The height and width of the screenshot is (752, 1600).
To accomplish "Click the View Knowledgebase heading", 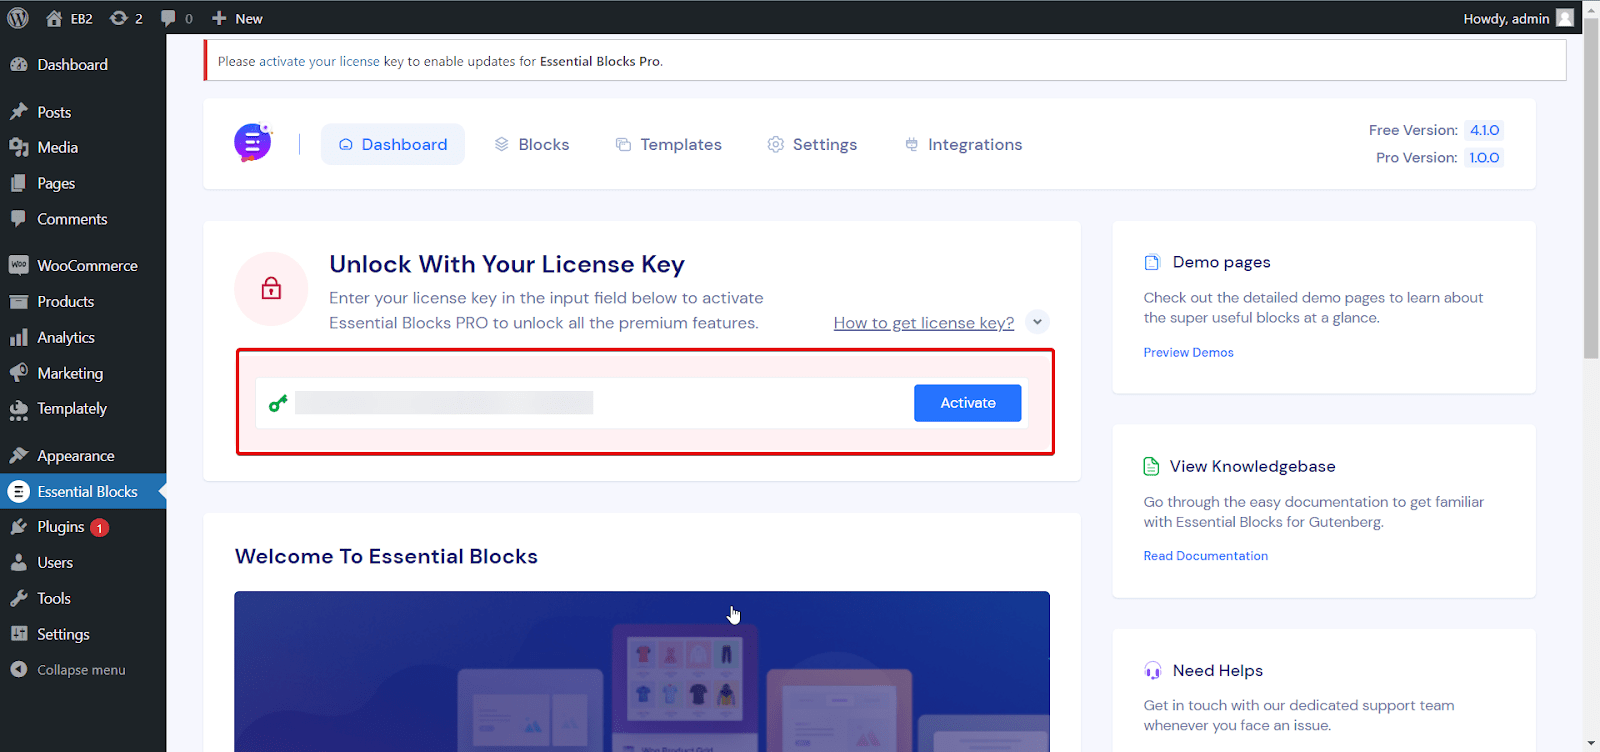I will click(x=1252, y=467).
